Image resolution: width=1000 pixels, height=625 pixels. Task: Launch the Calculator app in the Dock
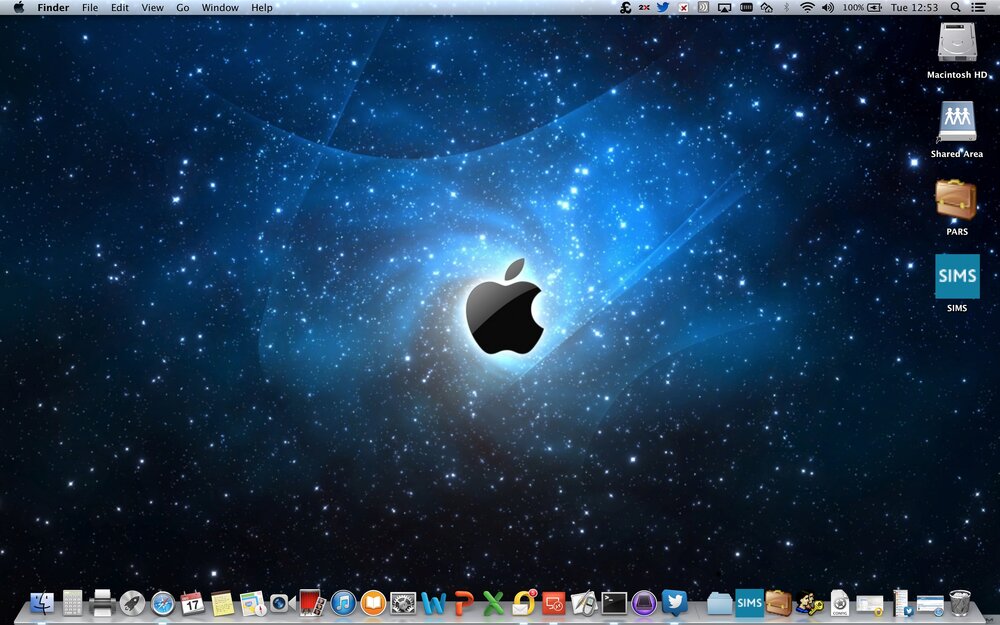click(72, 603)
